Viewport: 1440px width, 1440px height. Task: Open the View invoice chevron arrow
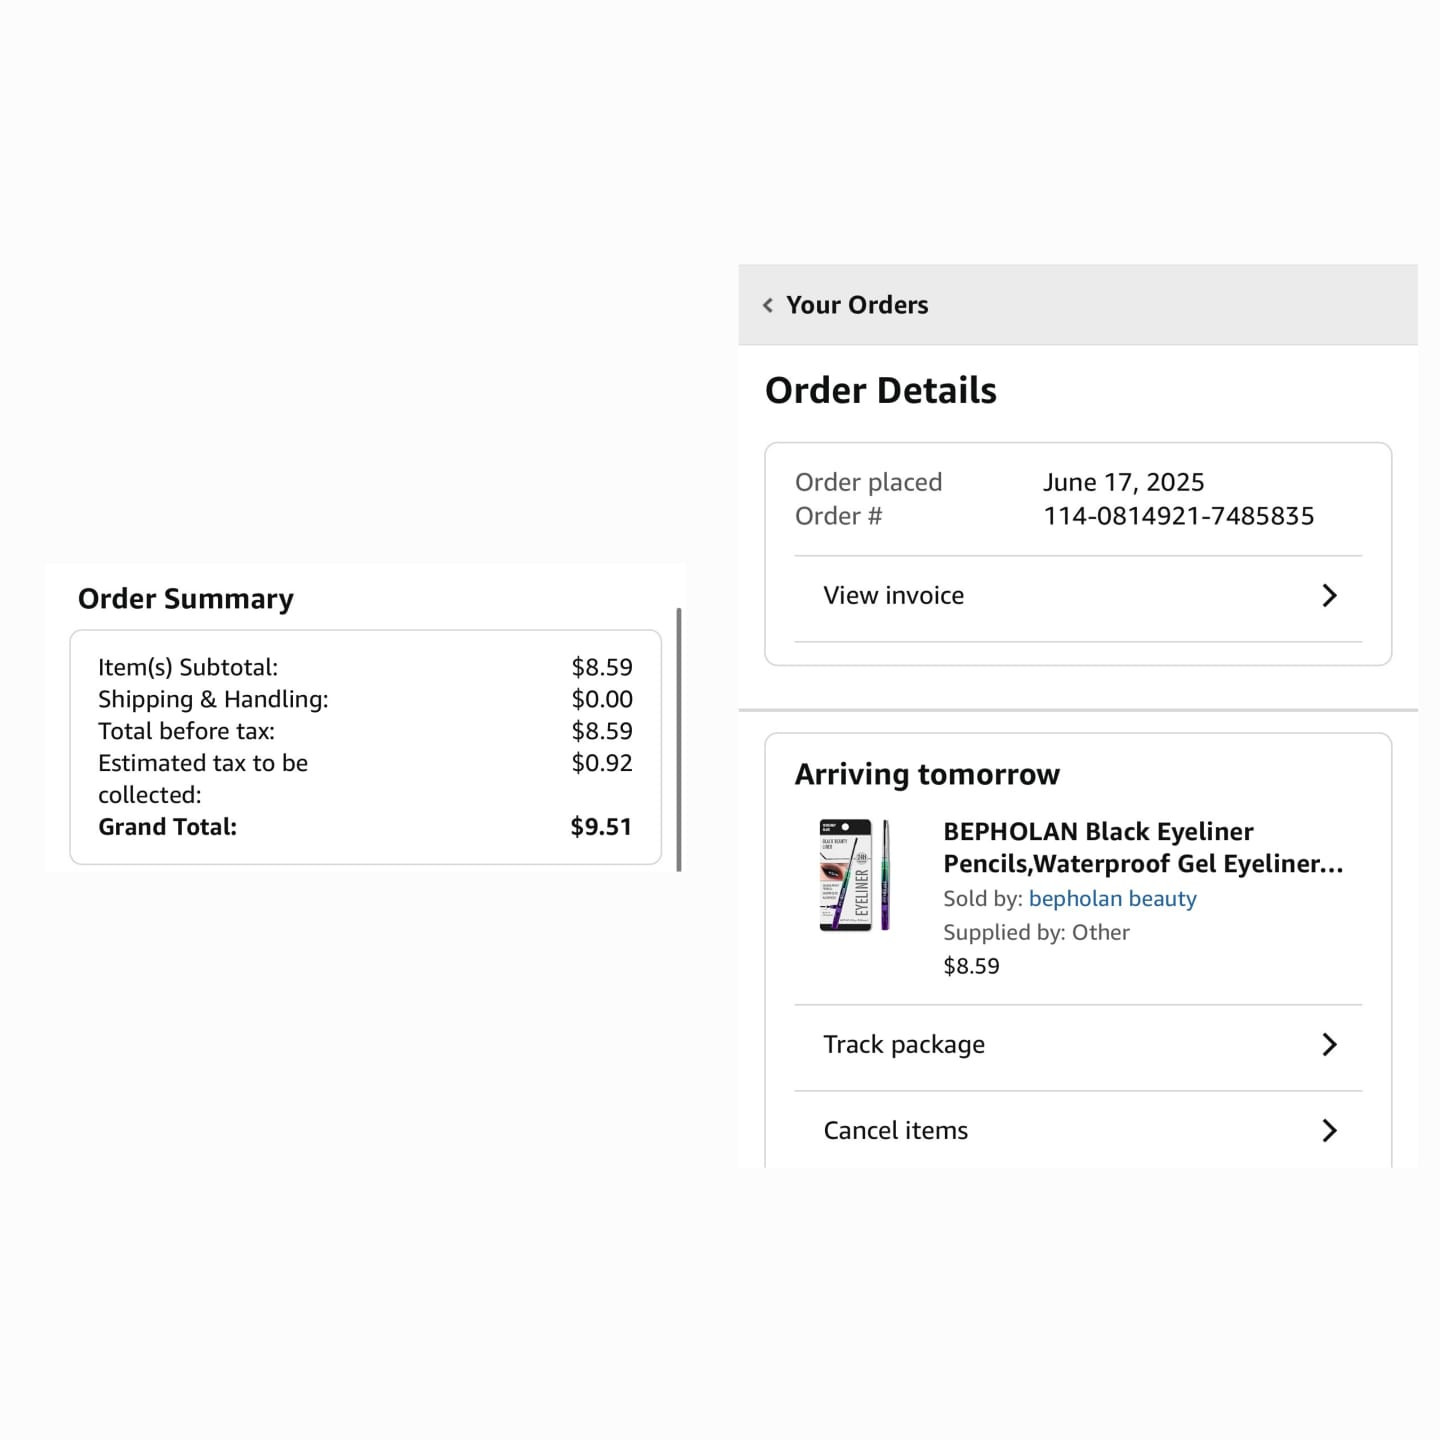pos(1329,596)
